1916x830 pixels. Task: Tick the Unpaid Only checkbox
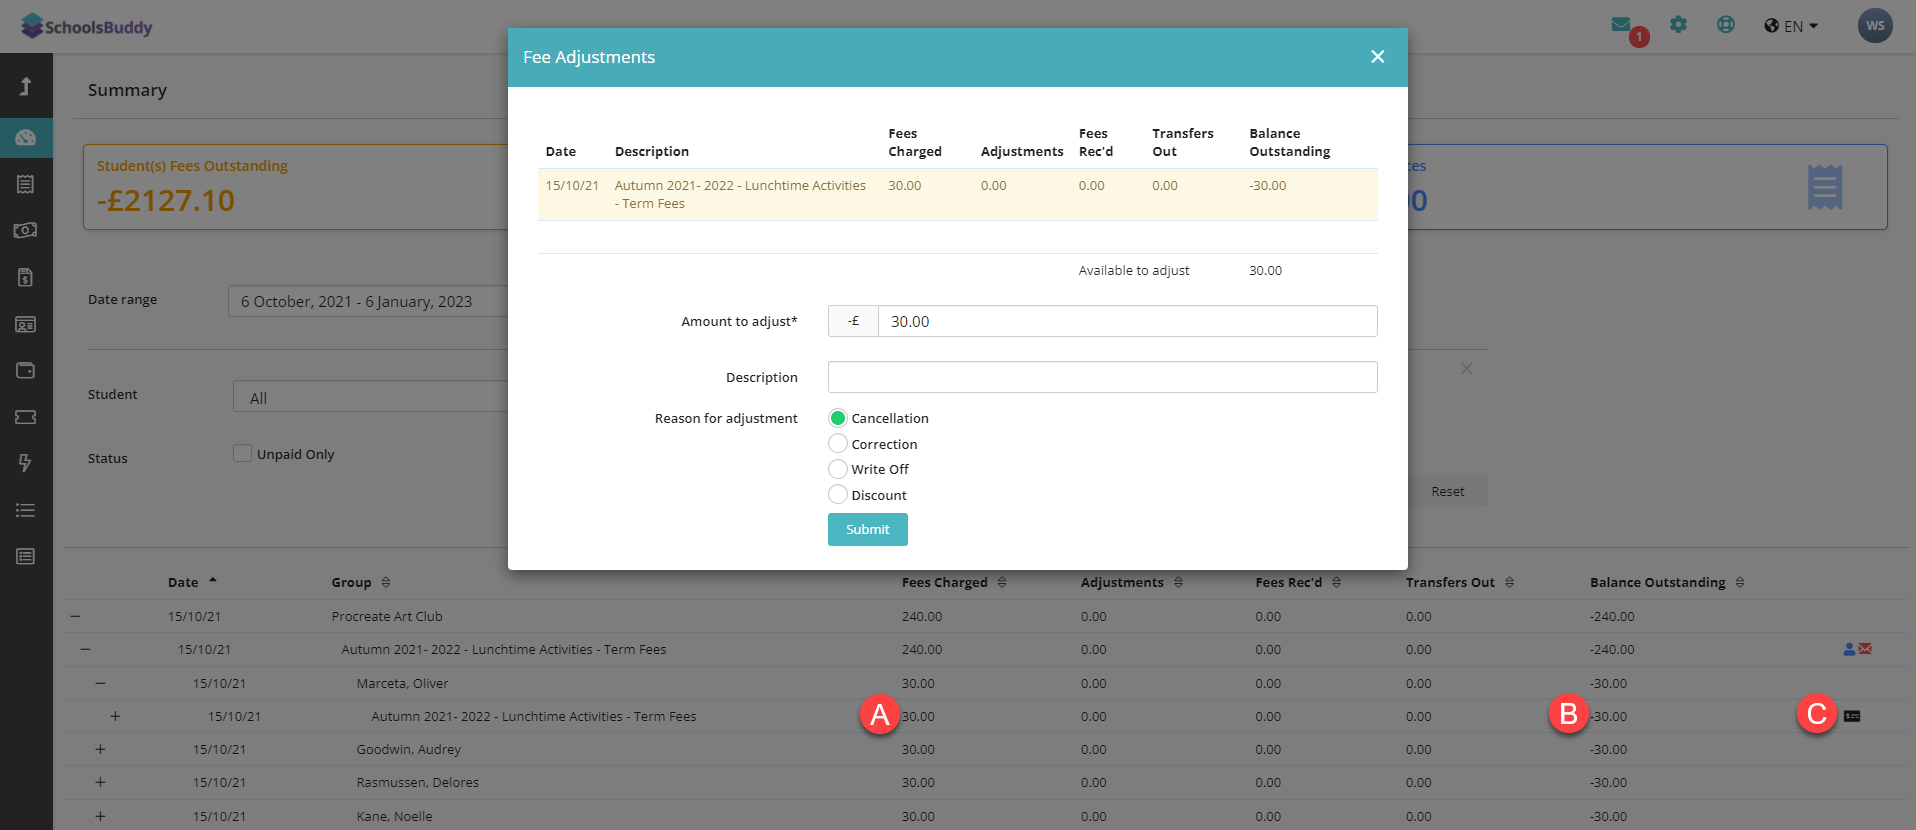coord(242,454)
